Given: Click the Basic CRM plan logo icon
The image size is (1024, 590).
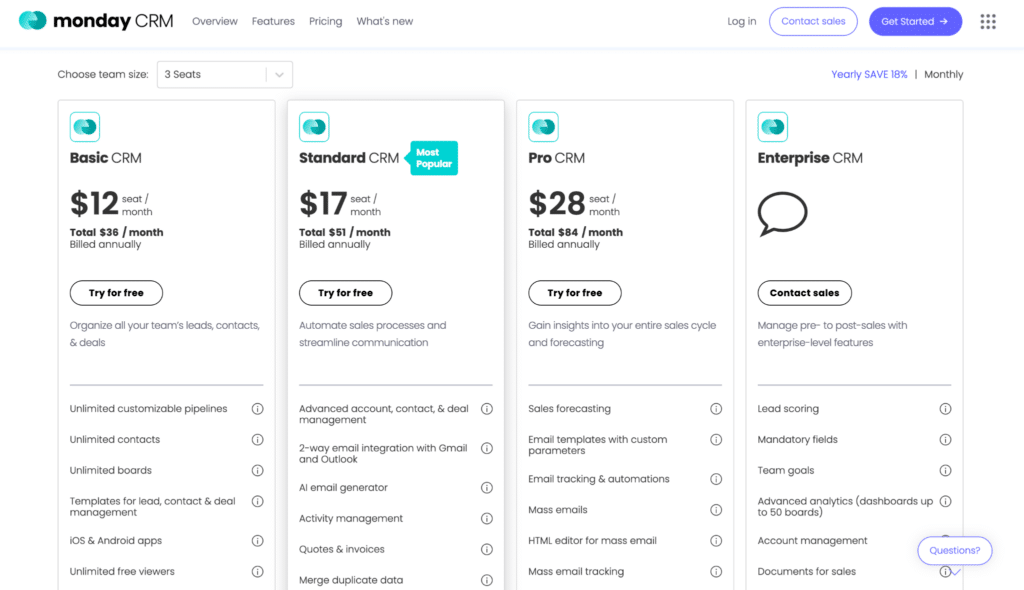Looking at the screenshot, I should coord(85,127).
